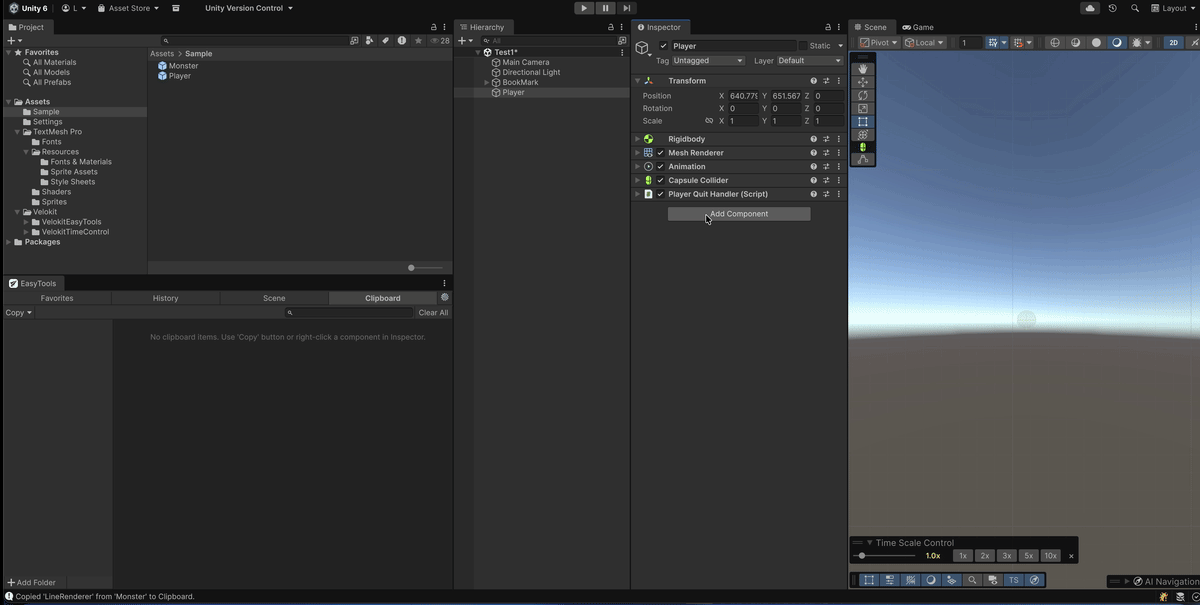Select the Scale tool

[863, 108]
